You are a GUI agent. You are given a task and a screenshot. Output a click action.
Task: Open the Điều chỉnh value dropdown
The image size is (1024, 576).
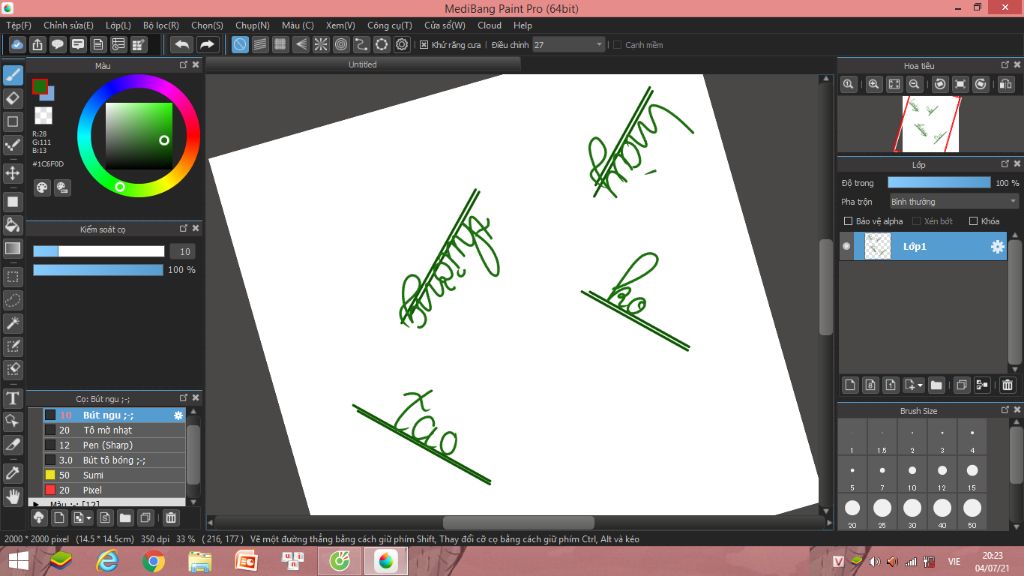tap(569, 45)
